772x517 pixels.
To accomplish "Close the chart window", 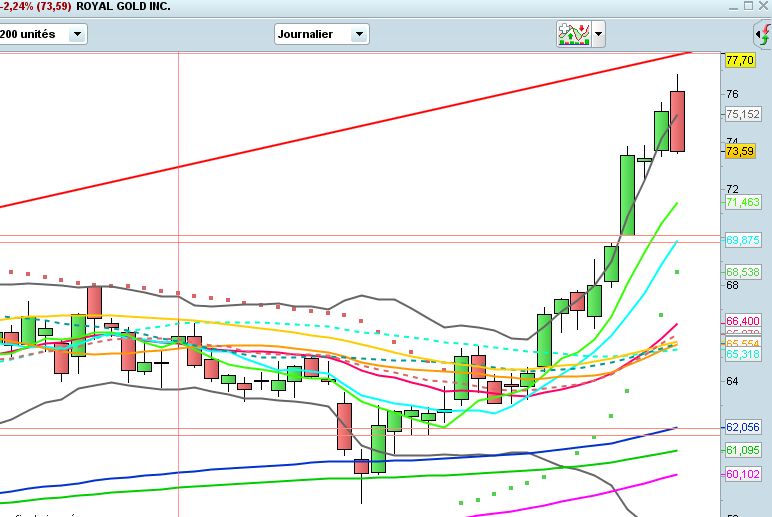I will 763,6.
